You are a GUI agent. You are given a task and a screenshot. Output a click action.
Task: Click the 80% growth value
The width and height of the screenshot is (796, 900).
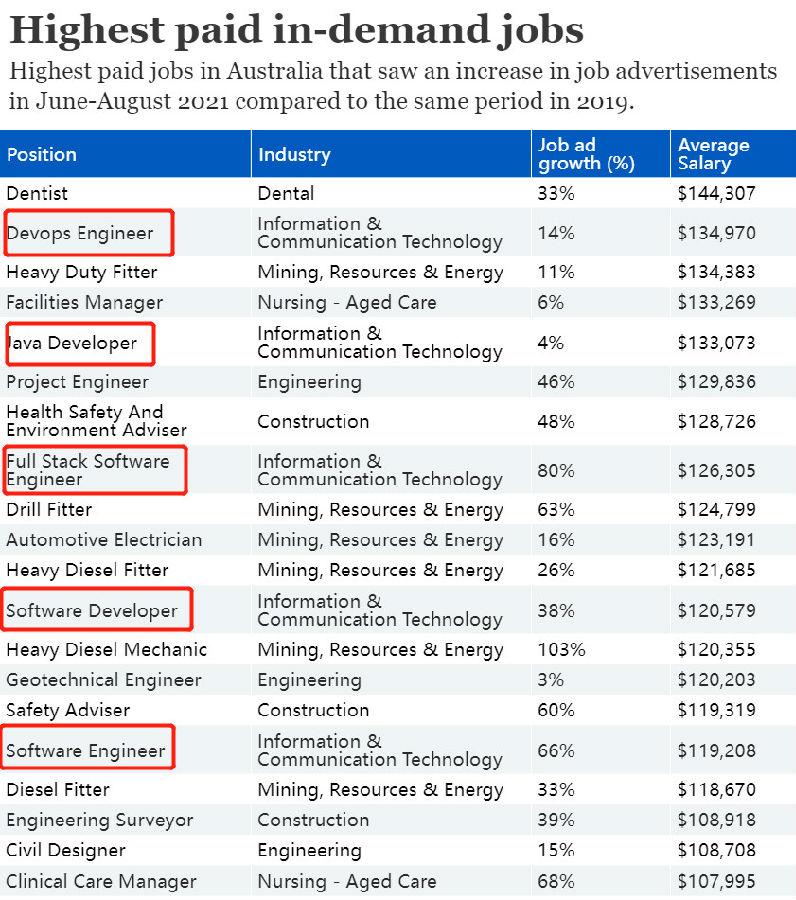pos(556,470)
